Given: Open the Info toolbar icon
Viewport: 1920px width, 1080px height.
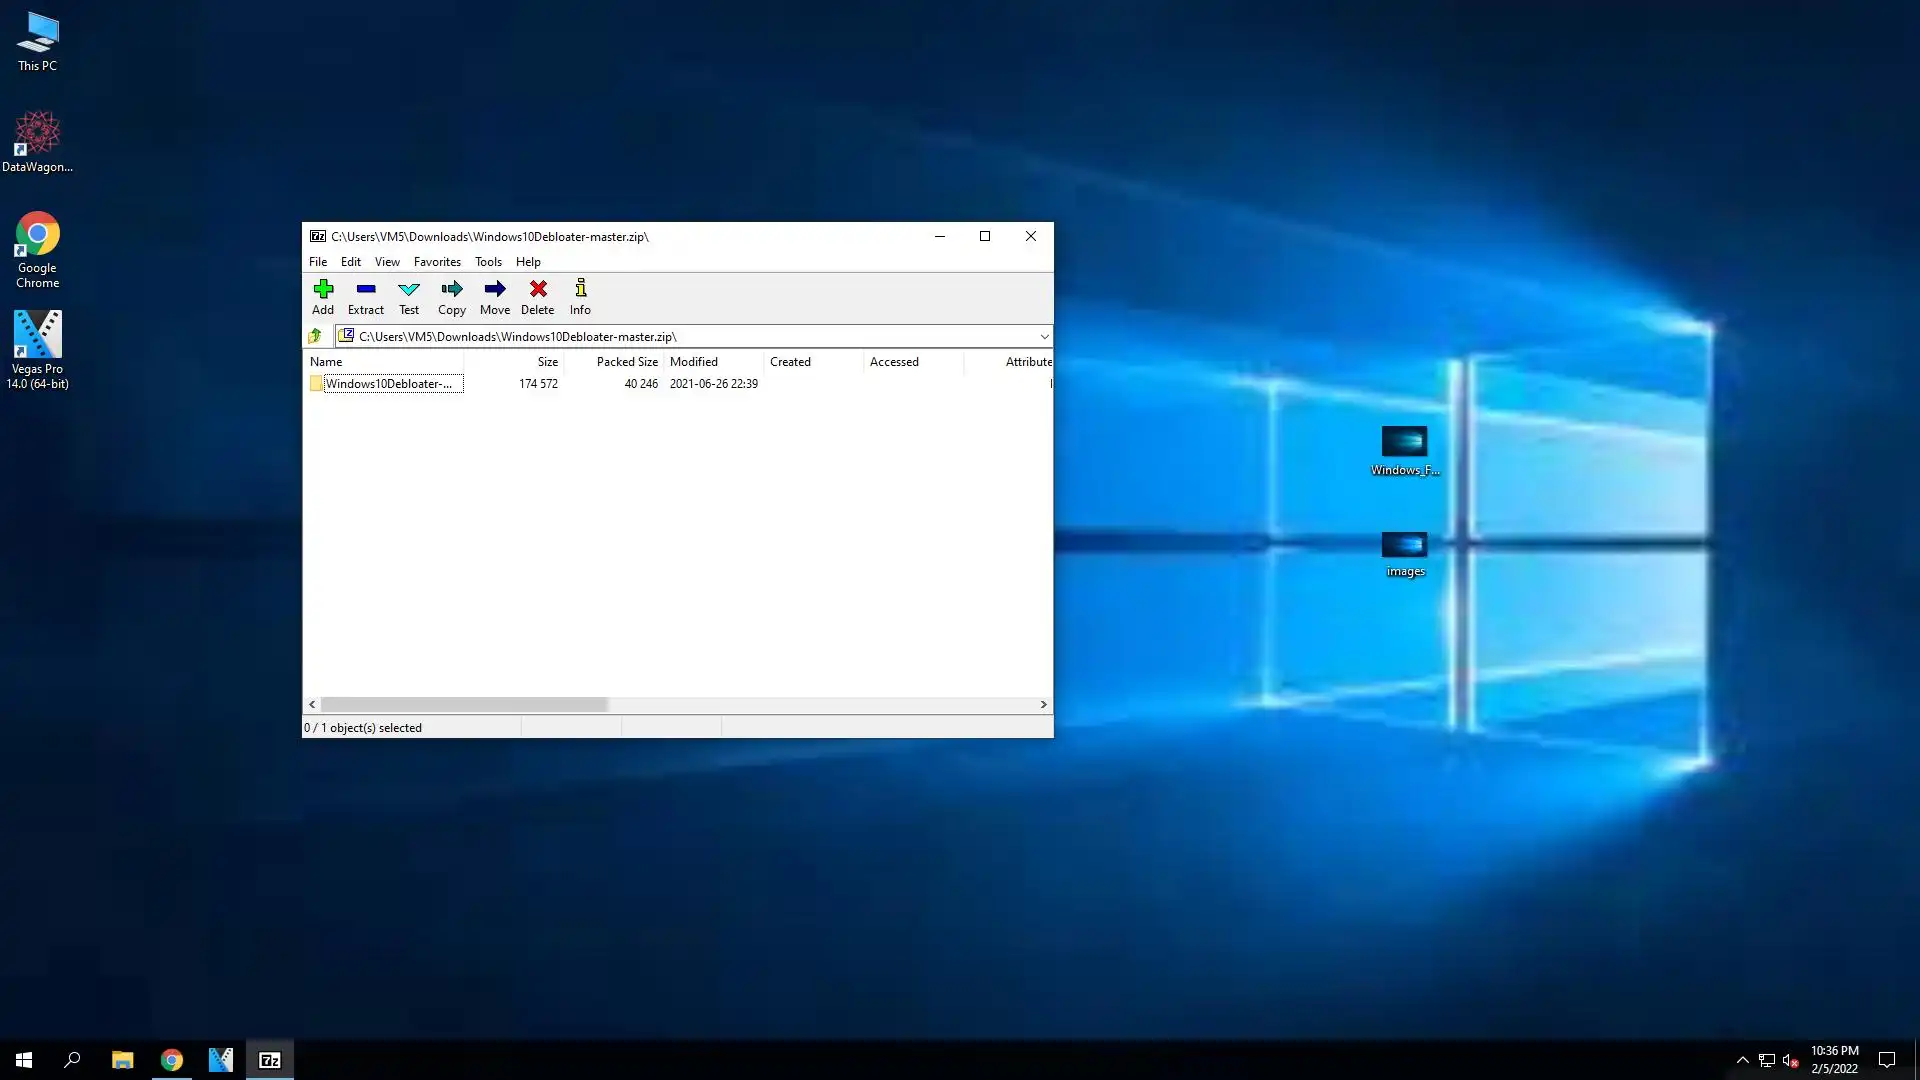Looking at the screenshot, I should [x=580, y=296].
